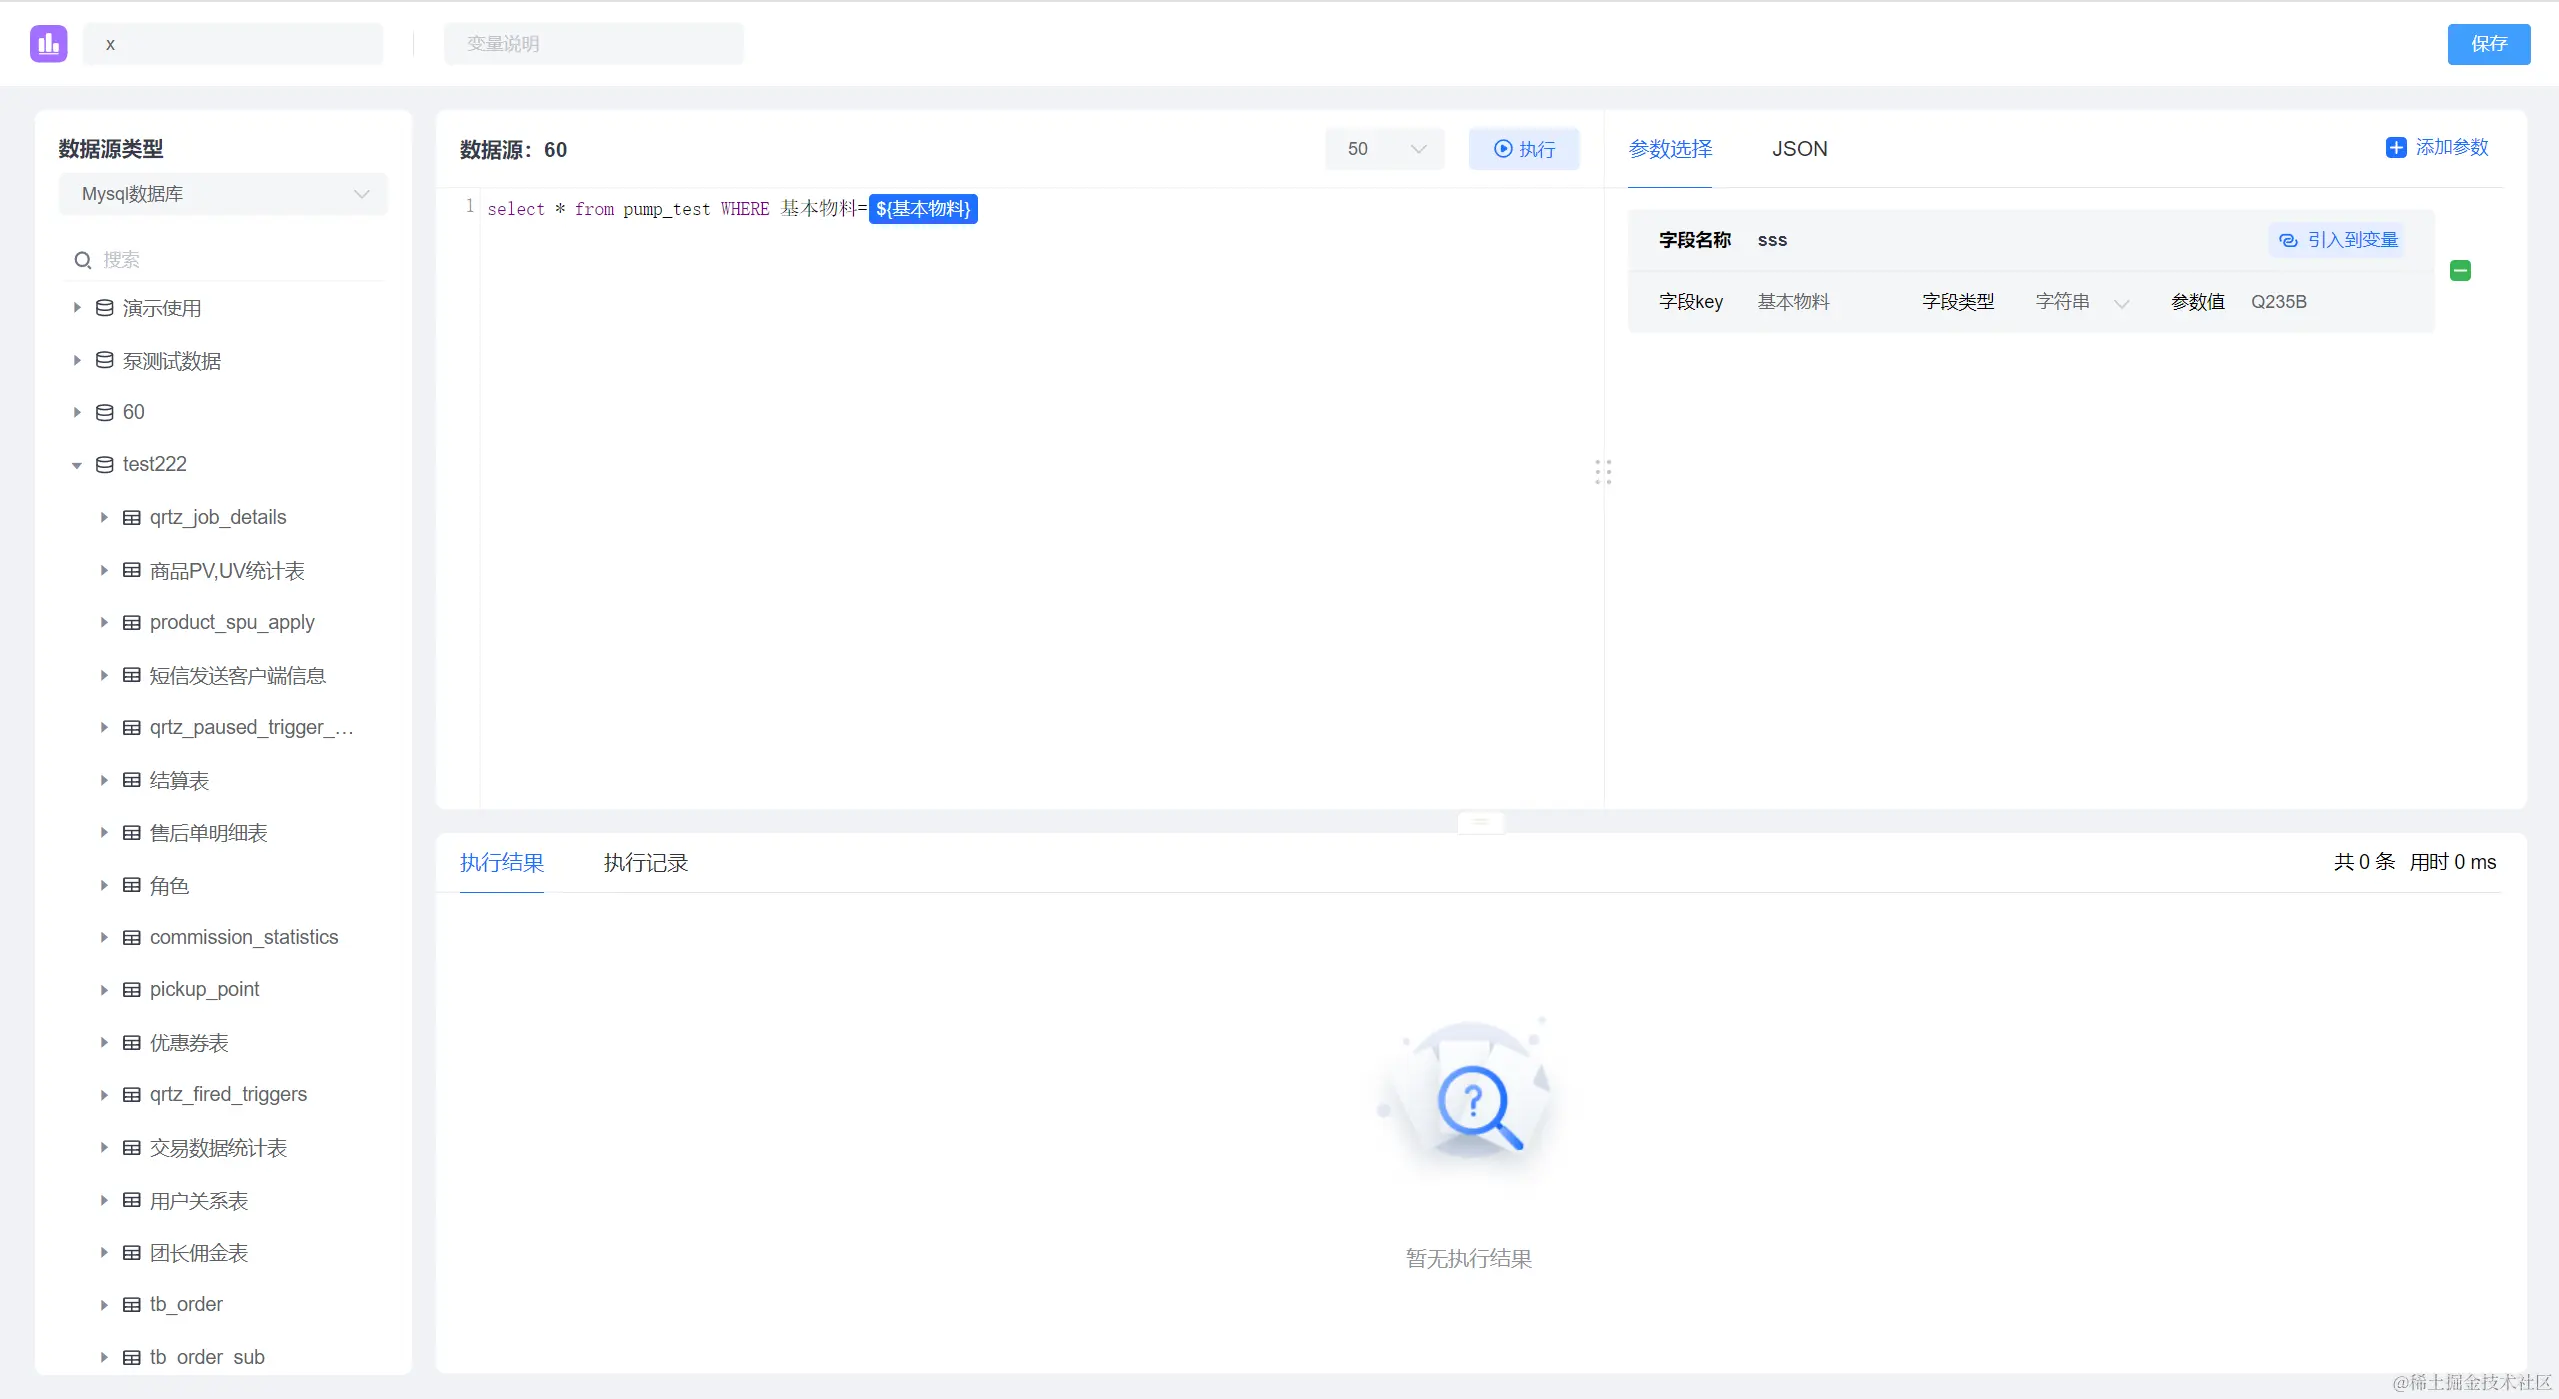The height and width of the screenshot is (1399, 2559).
Task: Switch to the 执行记录 tab
Action: [645, 862]
